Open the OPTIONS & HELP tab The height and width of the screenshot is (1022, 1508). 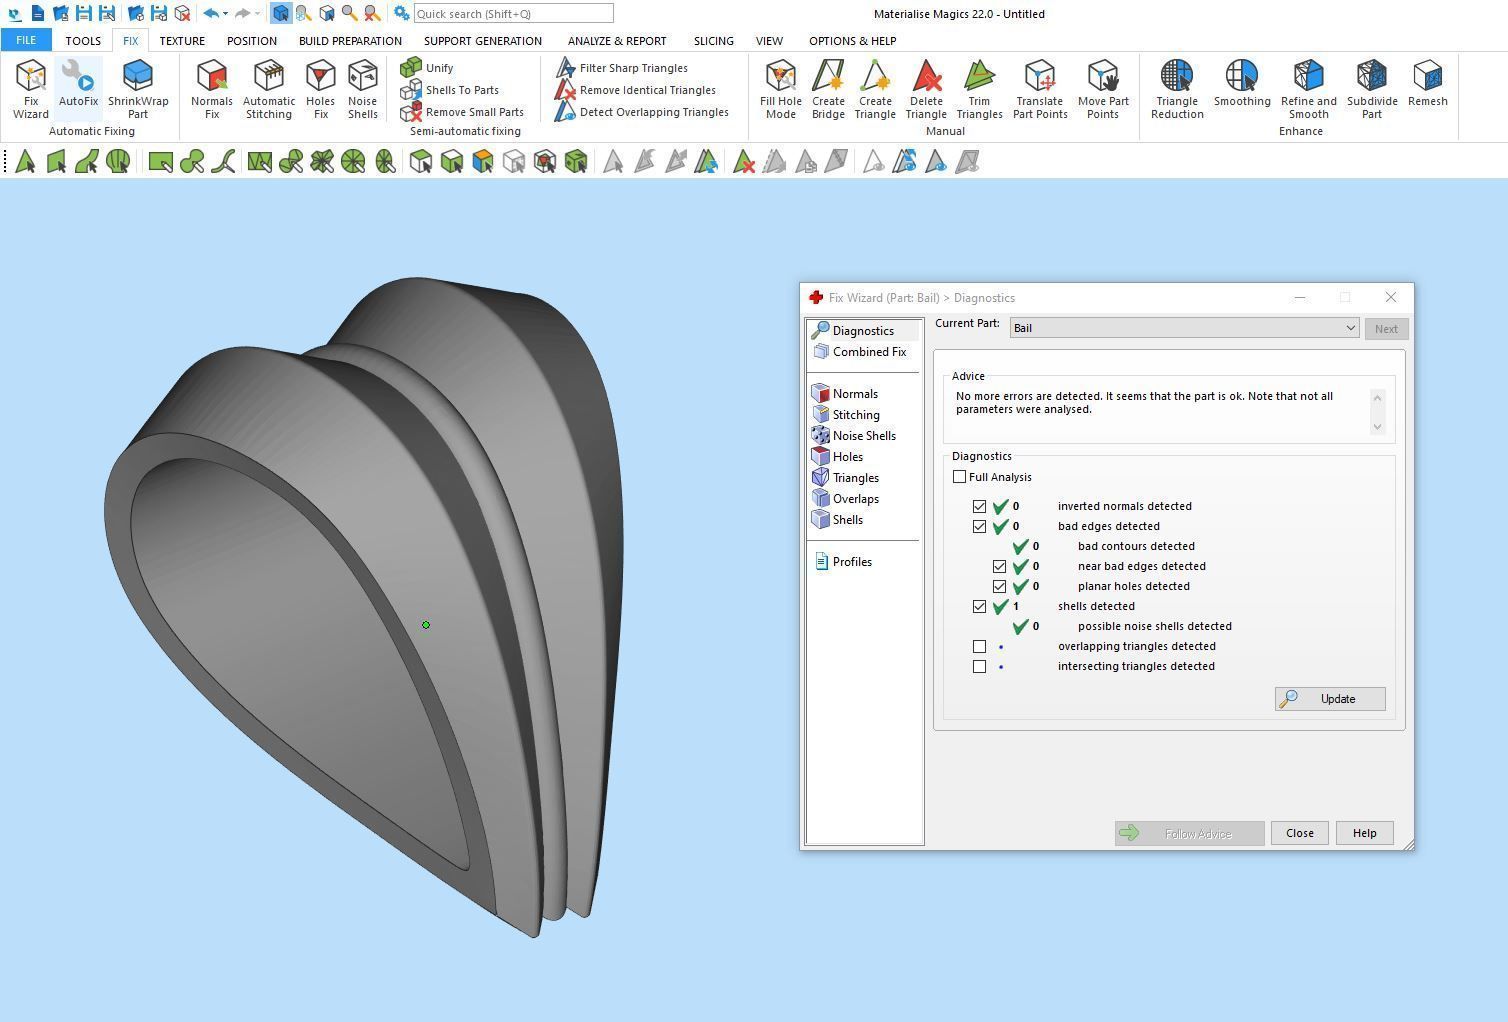click(x=853, y=41)
